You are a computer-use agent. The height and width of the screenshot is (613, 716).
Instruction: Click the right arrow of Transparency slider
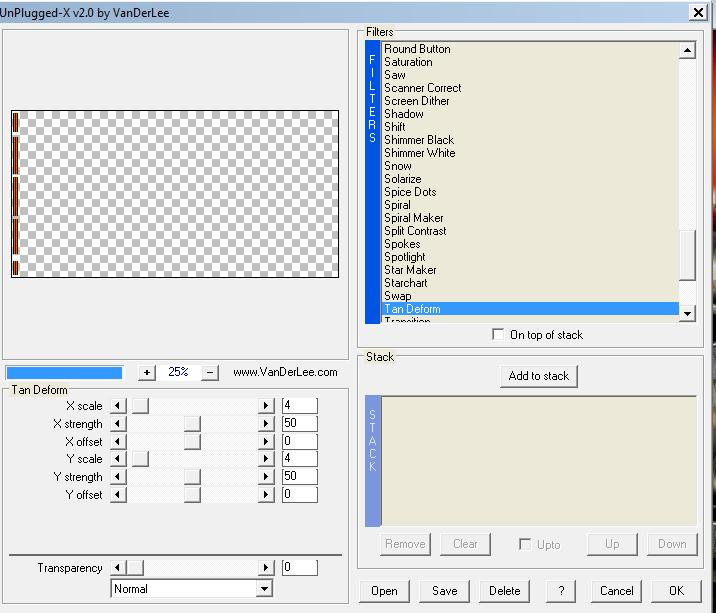pyautogui.click(x=266, y=567)
